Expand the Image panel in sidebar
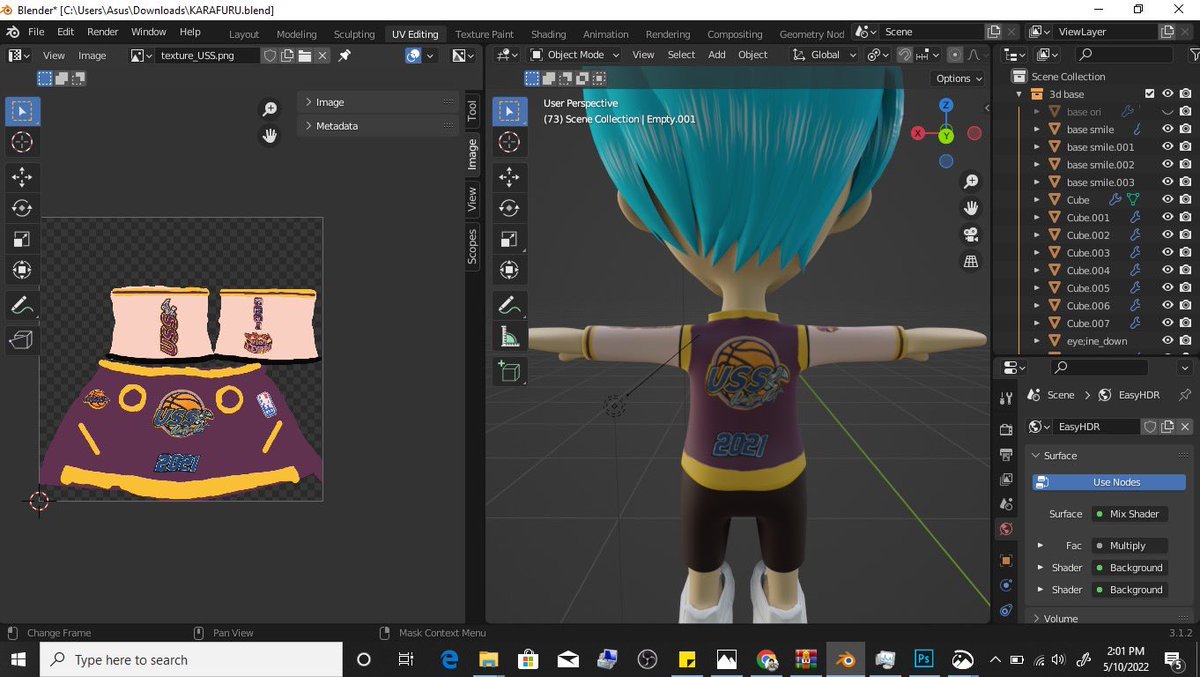Screen dimensions: 1200x677 pos(378,102)
